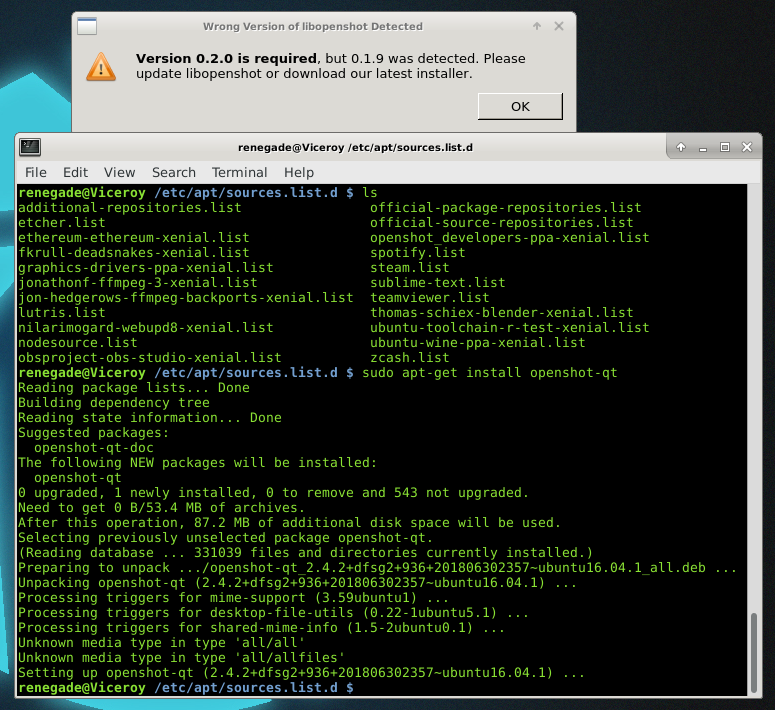Click the dialog's keep-above arrow icon

[537, 26]
